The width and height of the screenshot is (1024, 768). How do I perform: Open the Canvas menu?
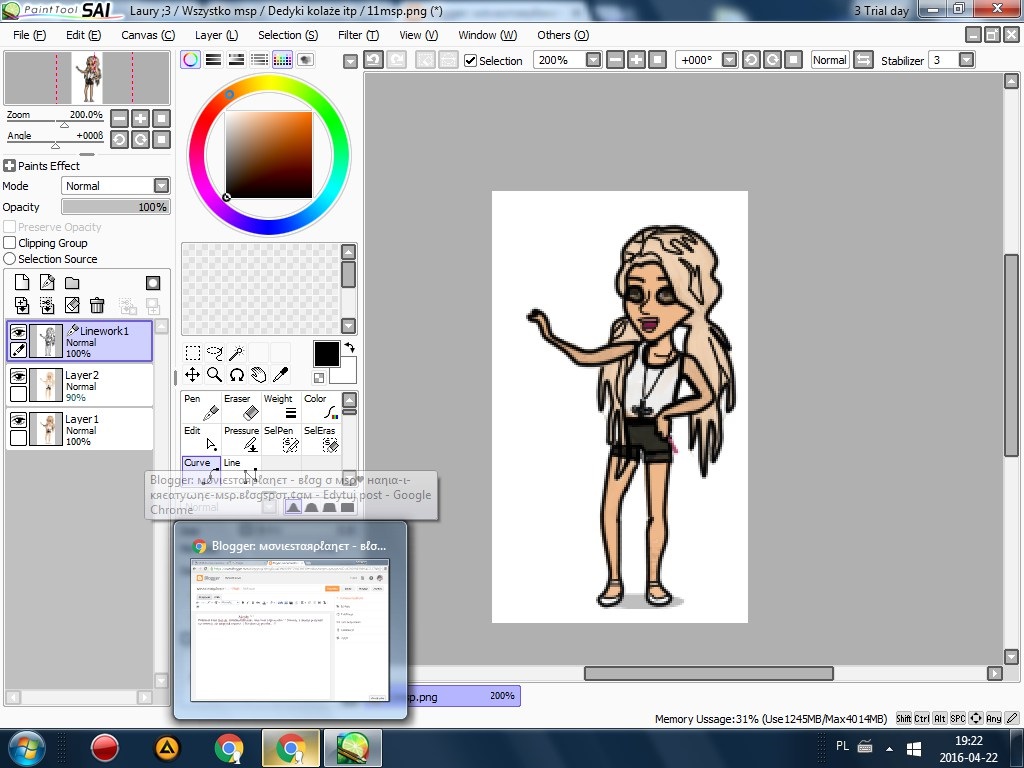tap(148, 35)
